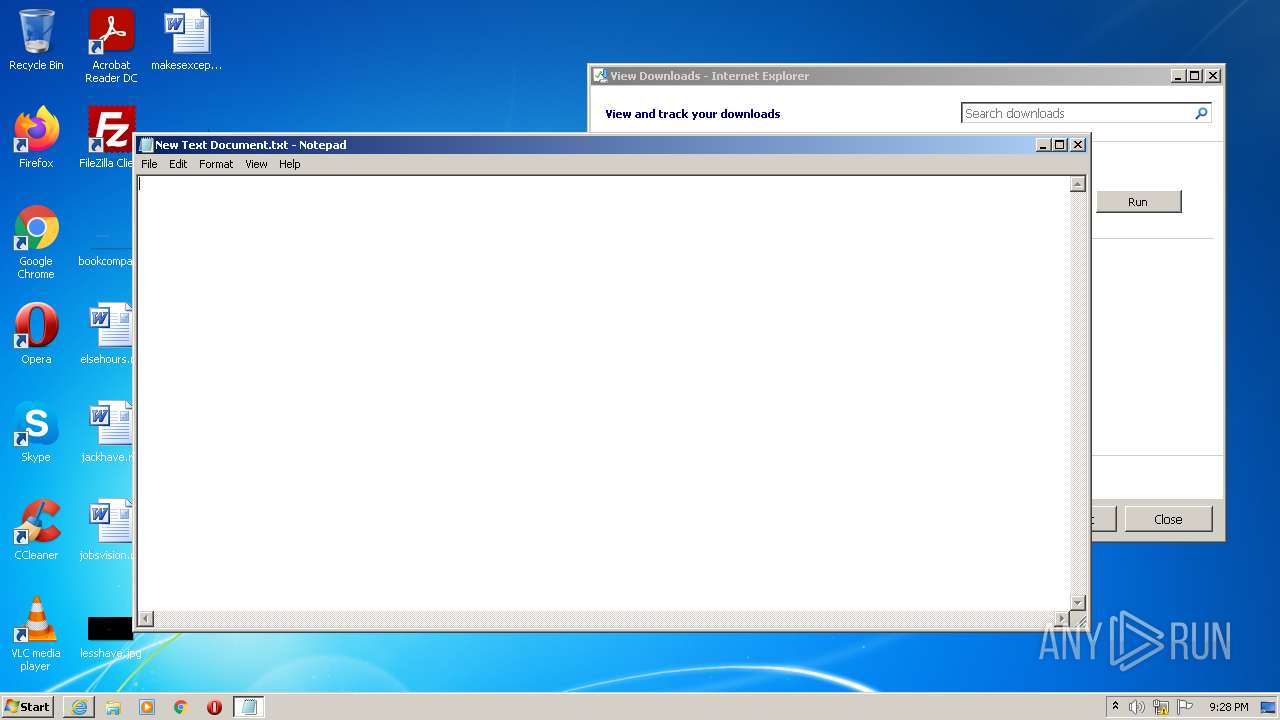
Task: Open the Action Center flag icon
Action: click(x=1185, y=707)
